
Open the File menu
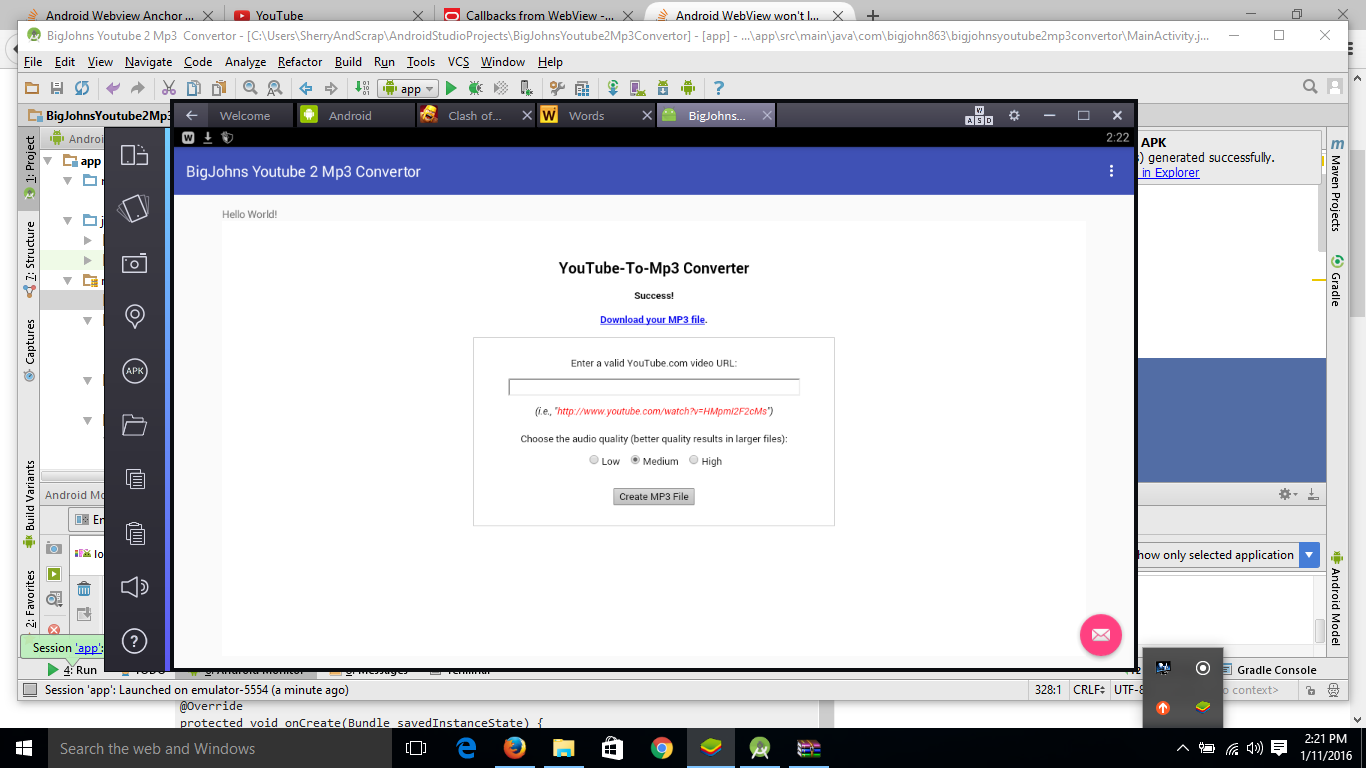(x=33, y=62)
